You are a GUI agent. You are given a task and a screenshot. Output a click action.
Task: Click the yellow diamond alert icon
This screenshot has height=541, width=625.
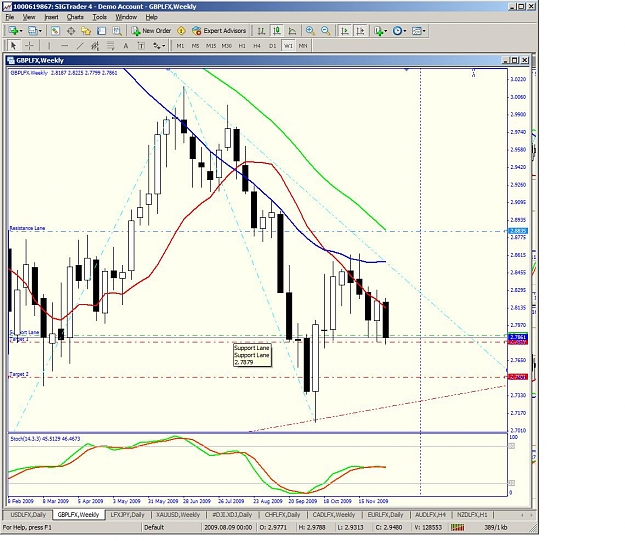coord(181,31)
